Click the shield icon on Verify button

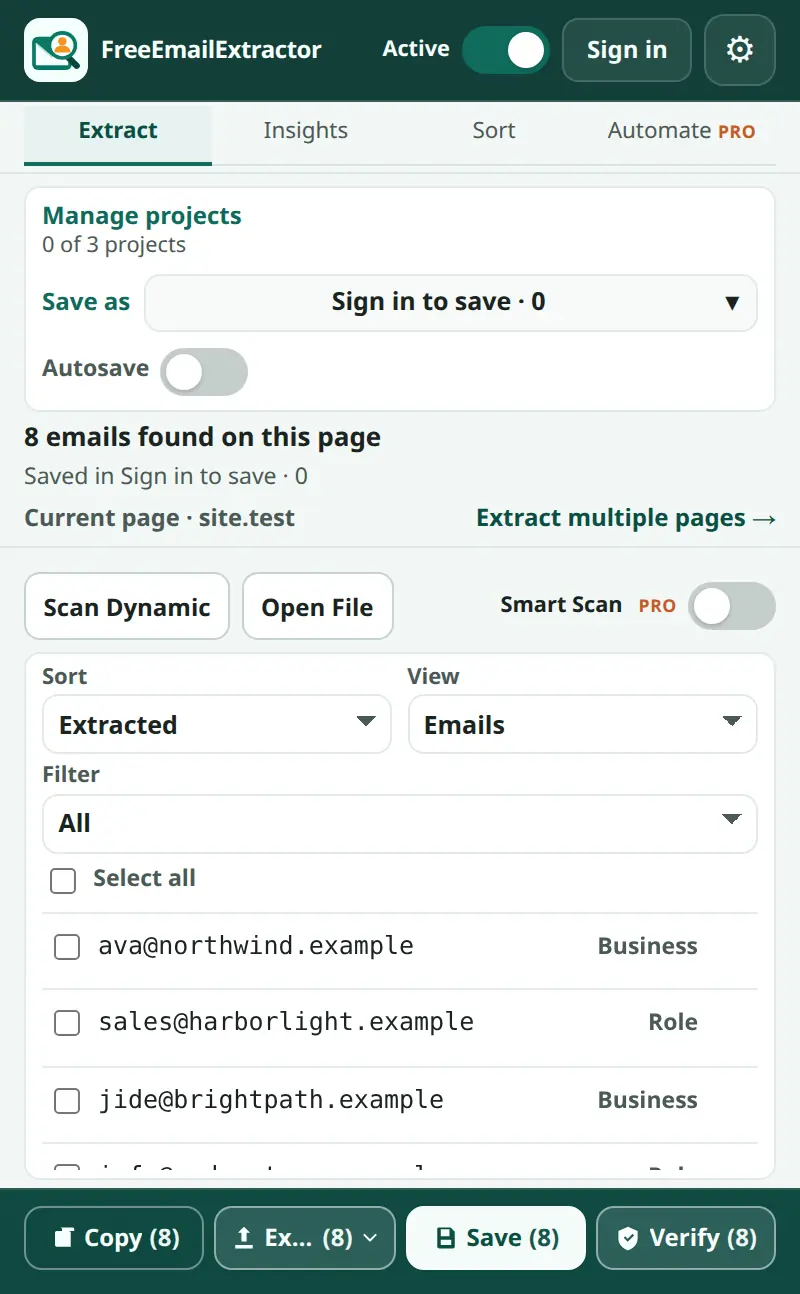[x=628, y=1238]
